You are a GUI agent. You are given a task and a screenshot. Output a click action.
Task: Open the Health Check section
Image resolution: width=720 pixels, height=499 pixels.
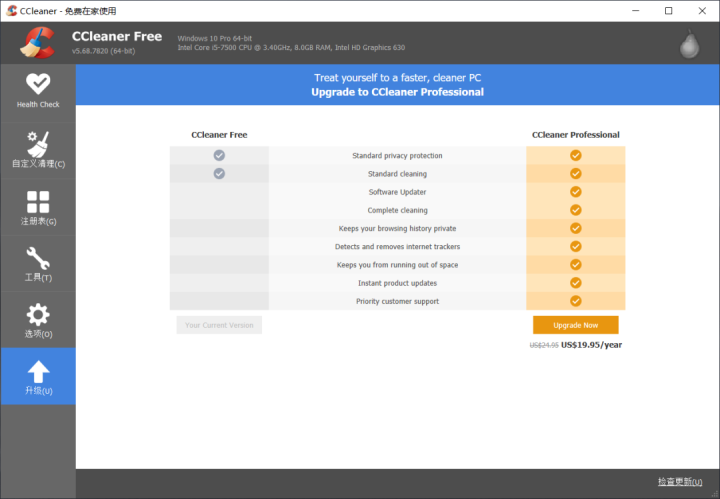pos(38,92)
